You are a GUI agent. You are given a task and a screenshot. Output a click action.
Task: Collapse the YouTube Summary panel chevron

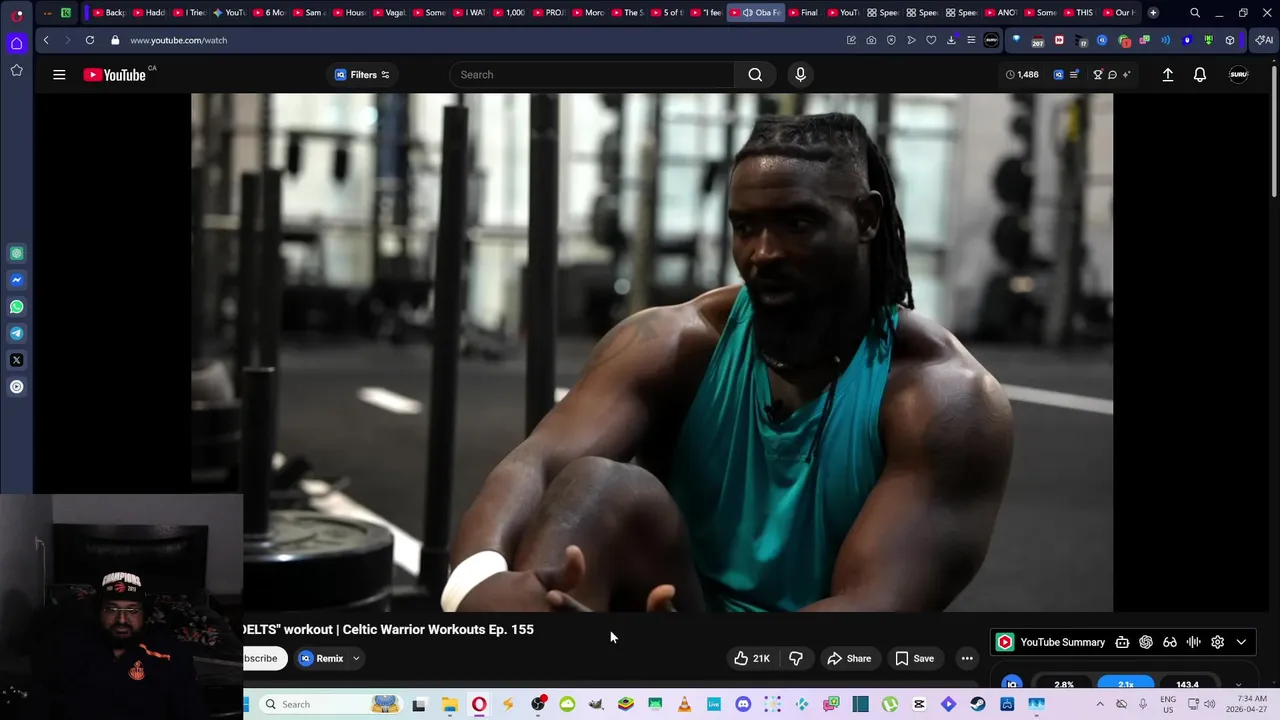pos(1241,642)
